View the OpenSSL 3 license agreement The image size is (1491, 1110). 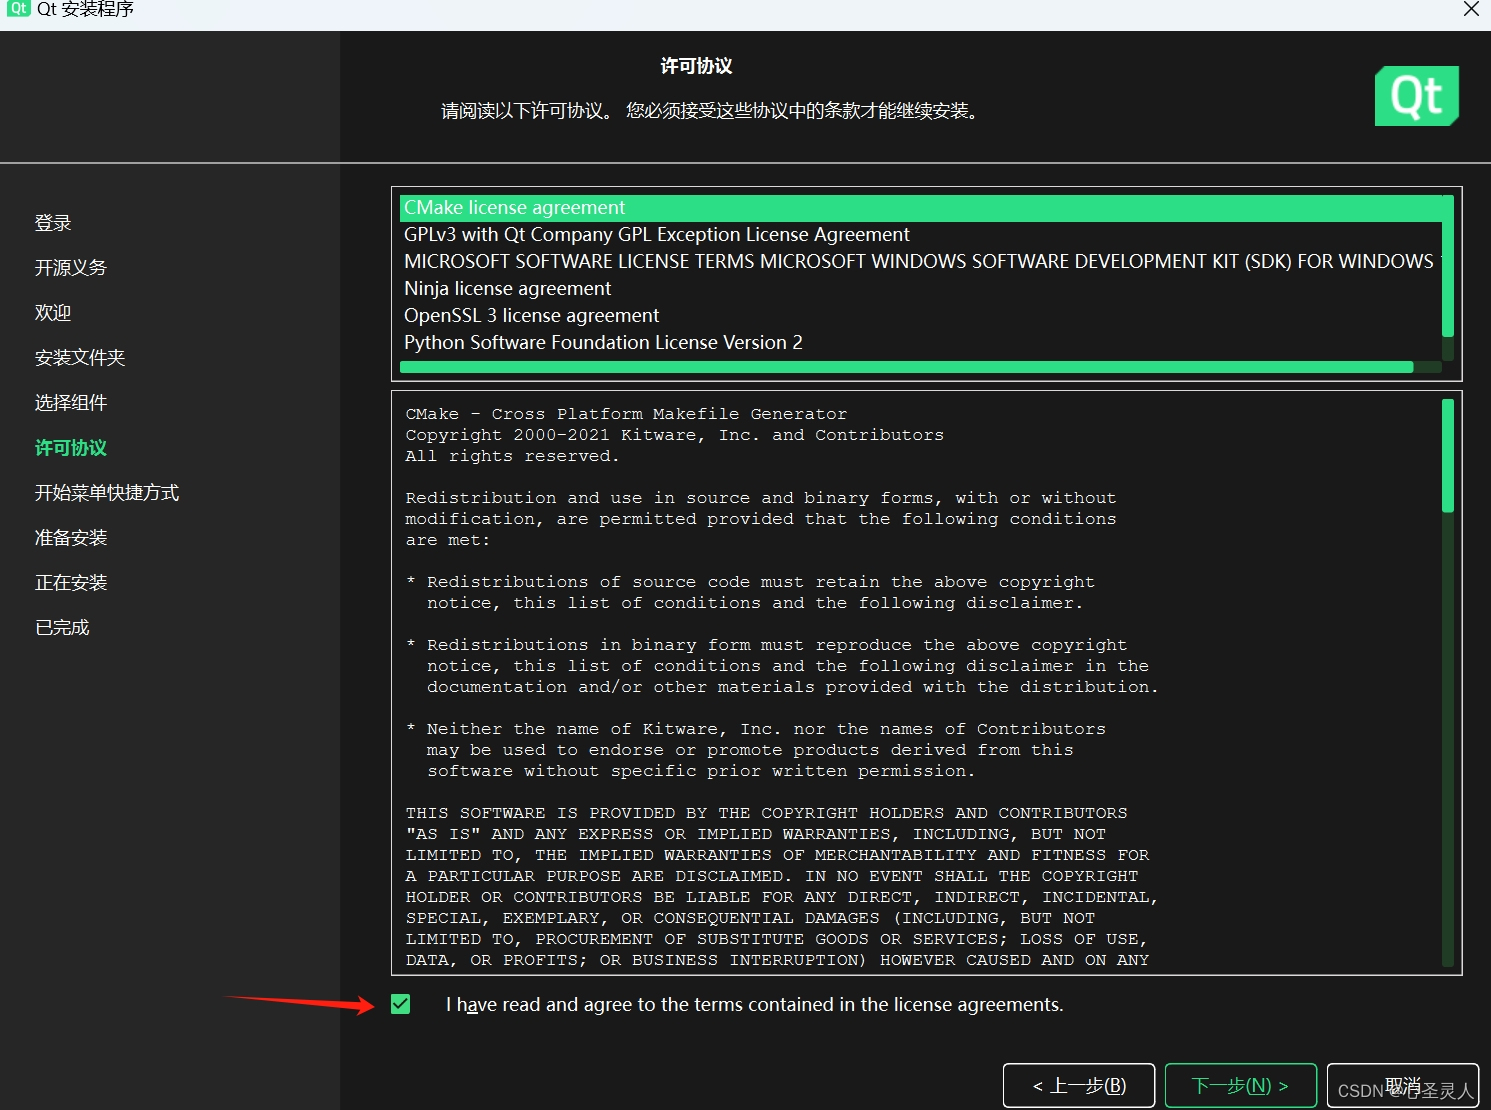(531, 315)
